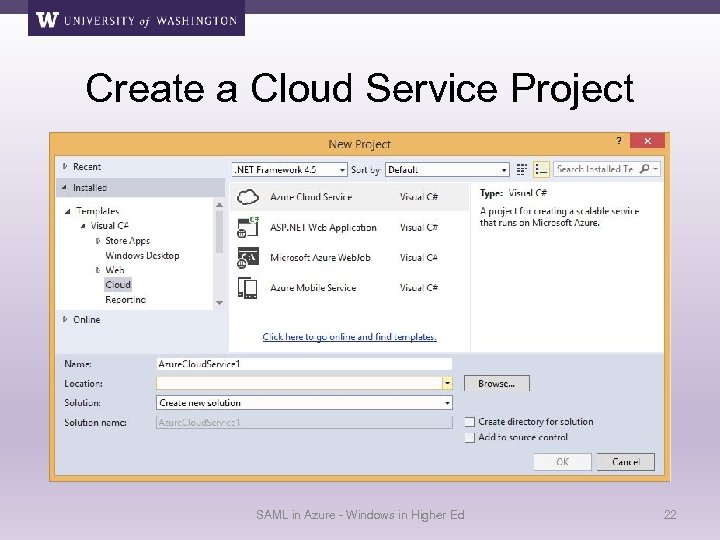The image size is (720, 540).
Task: Select the Reporting tree item
Action: [x=125, y=299]
